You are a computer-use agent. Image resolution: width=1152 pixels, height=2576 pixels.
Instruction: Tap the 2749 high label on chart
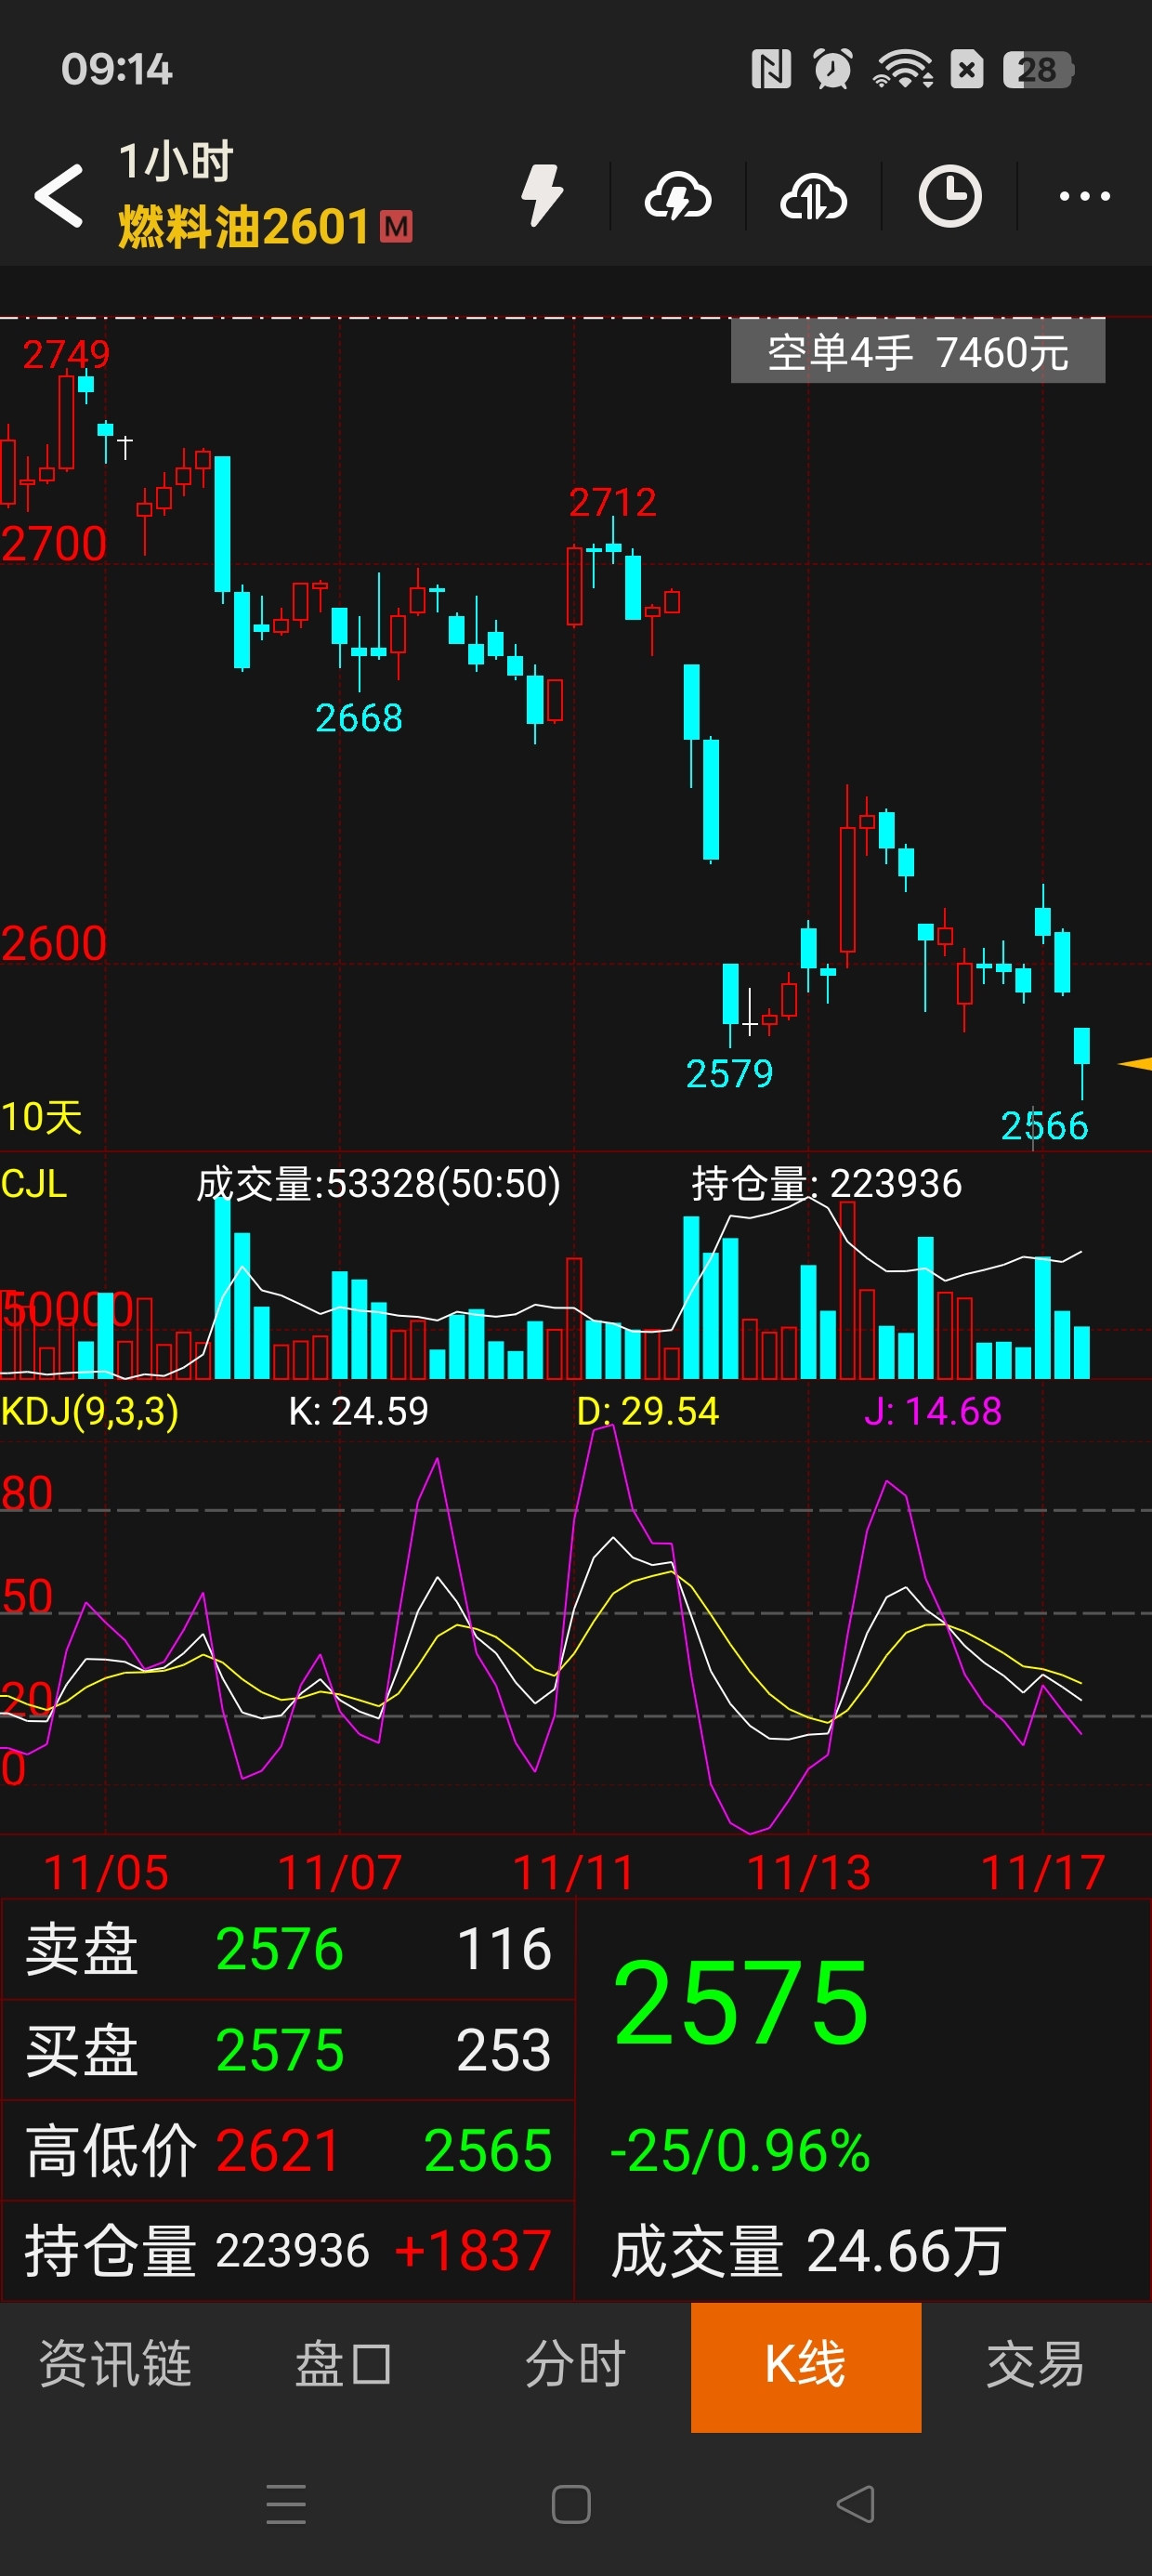[66, 354]
